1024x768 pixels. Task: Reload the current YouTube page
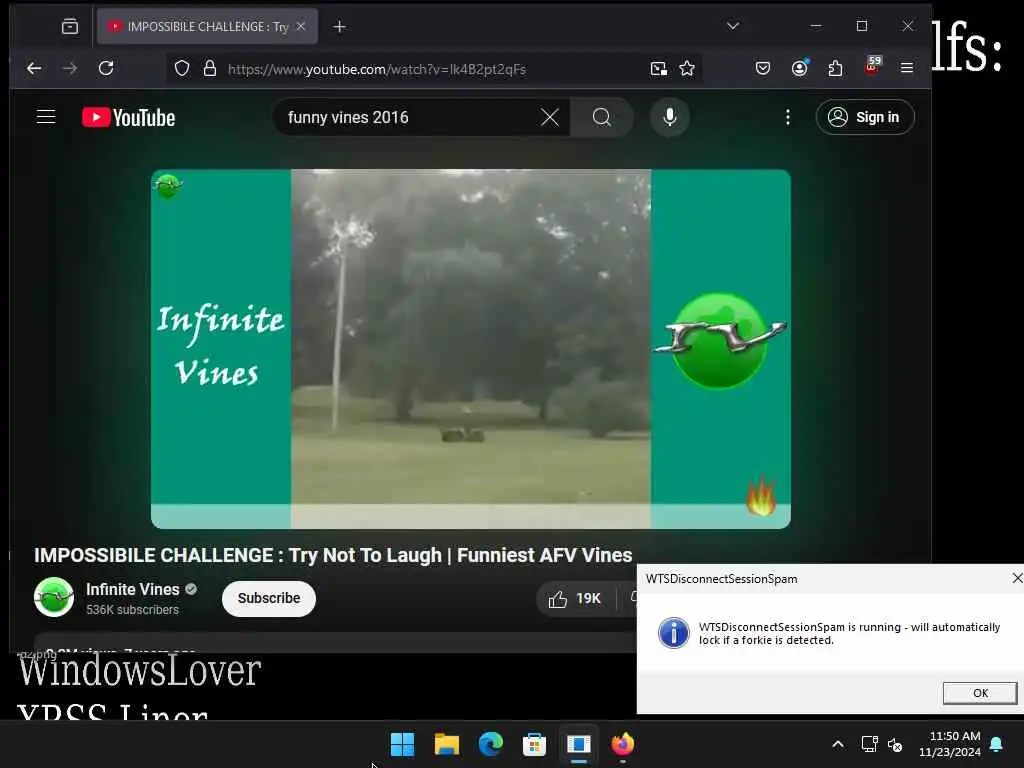[x=106, y=68]
